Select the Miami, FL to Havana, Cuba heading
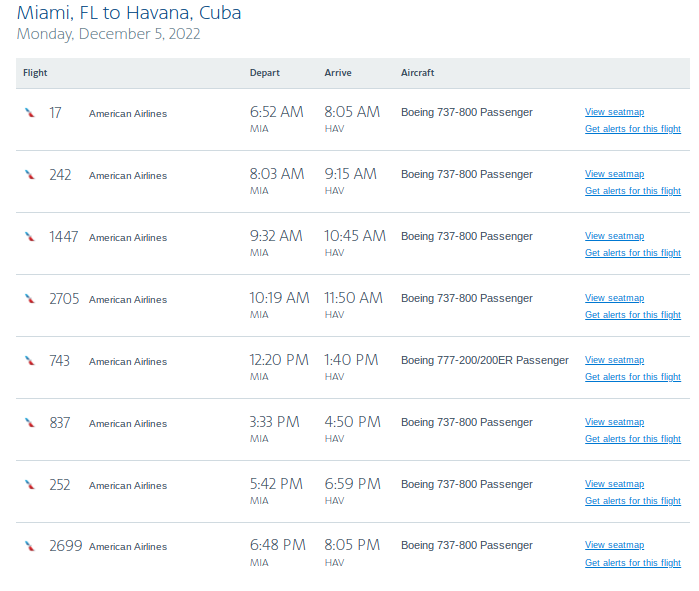This screenshot has width=699, height=591. click(129, 13)
